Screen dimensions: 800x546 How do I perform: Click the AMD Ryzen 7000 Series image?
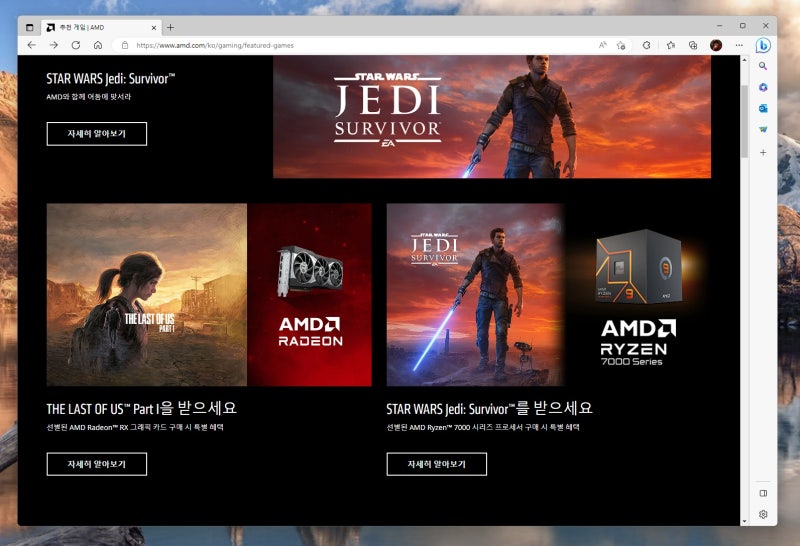pyautogui.click(x=638, y=295)
